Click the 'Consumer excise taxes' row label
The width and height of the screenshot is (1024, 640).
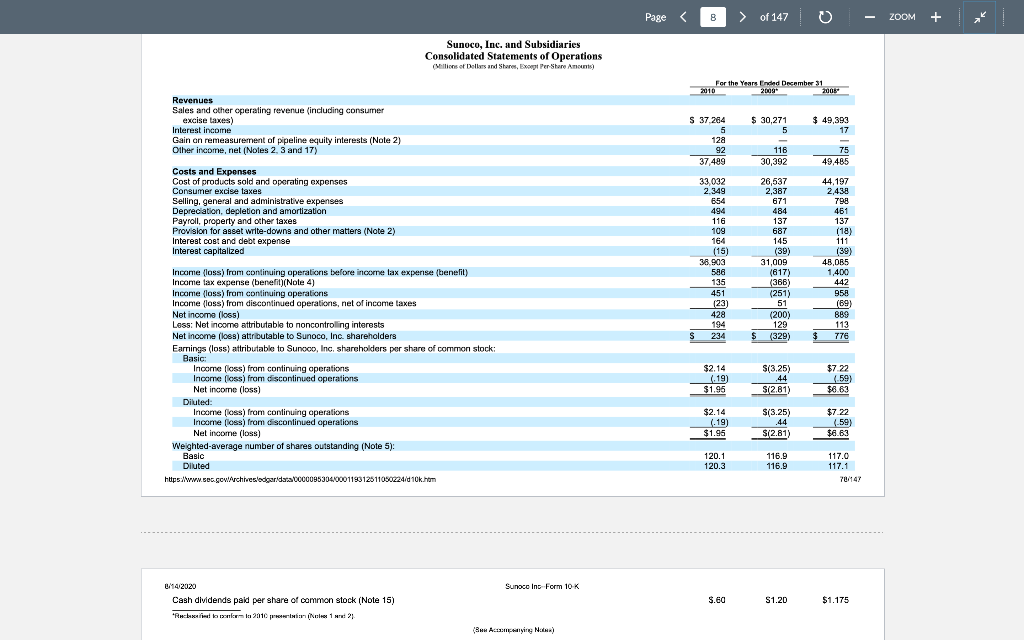pyautogui.click(x=217, y=191)
